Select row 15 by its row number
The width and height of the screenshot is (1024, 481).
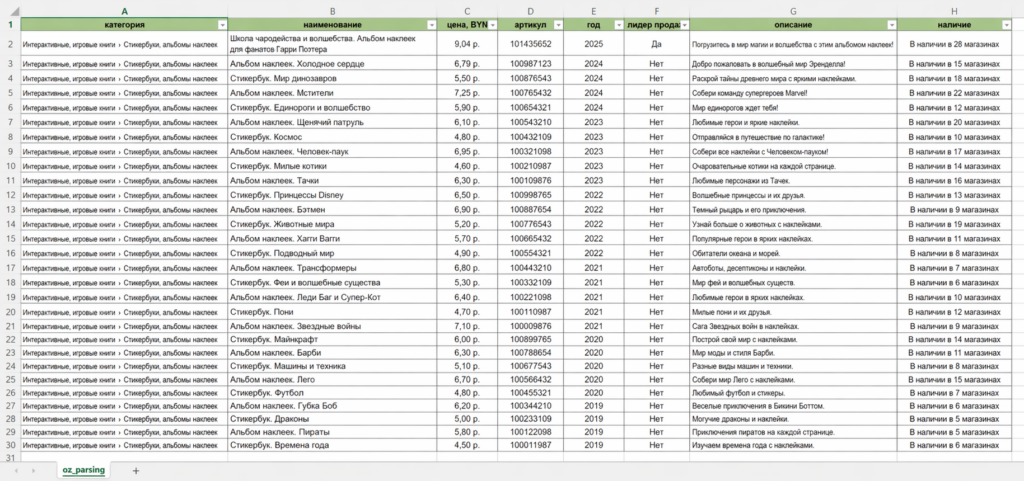(x=10, y=239)
